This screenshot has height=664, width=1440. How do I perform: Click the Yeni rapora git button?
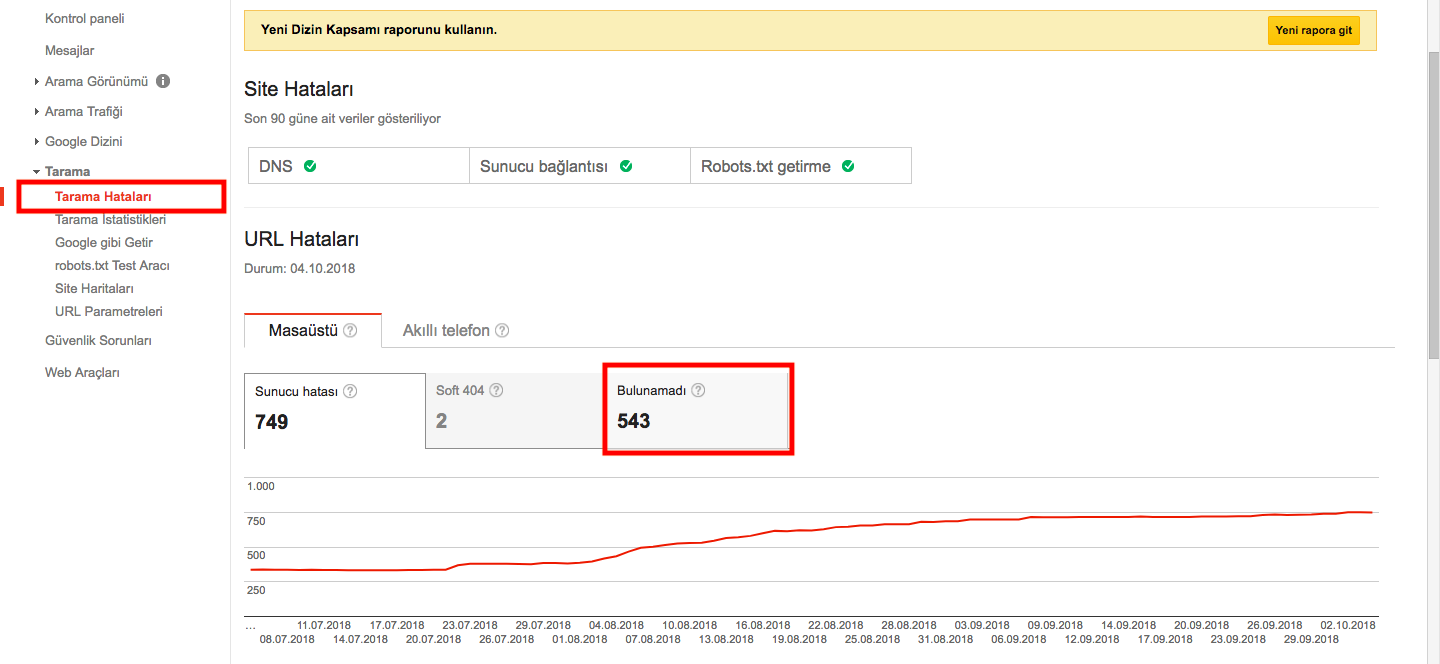tap(1313, 30)
